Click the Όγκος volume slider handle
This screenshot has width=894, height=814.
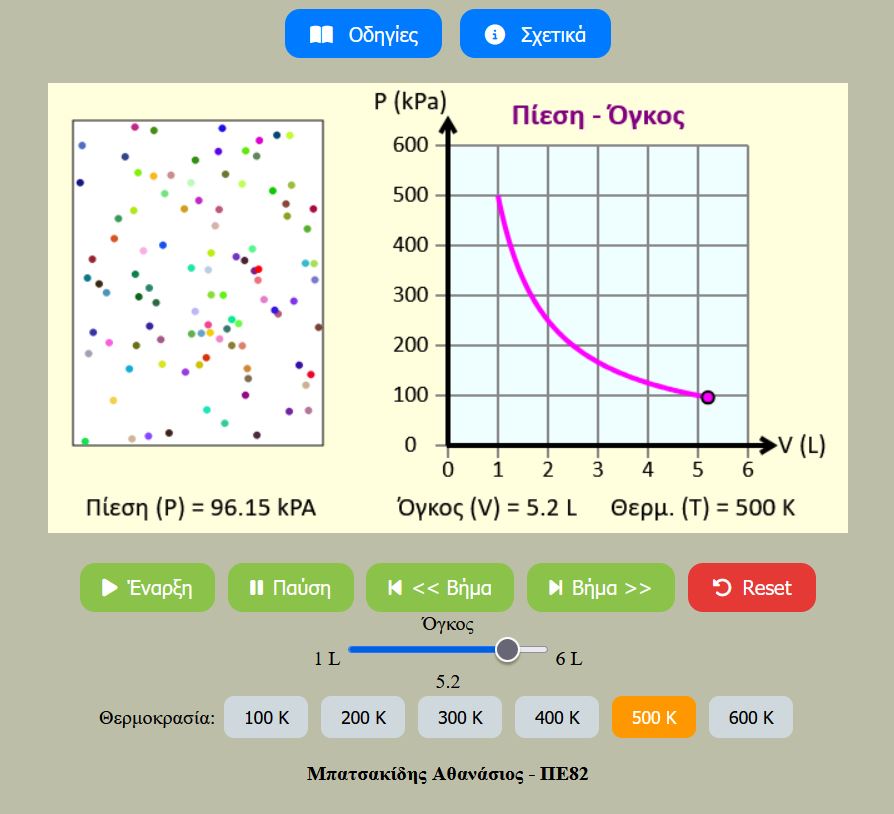coord(507,650)
